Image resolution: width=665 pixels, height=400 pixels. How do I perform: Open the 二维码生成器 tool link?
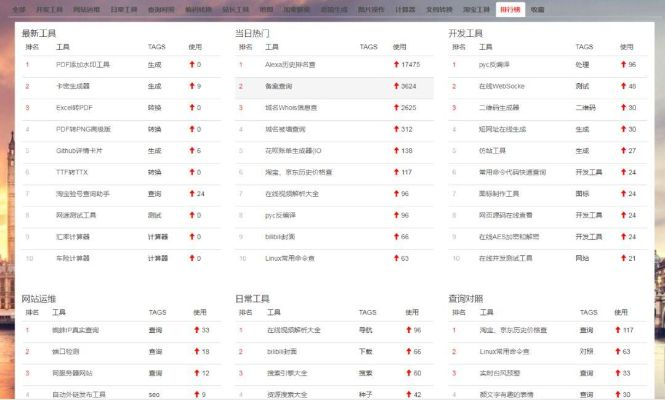501,108
